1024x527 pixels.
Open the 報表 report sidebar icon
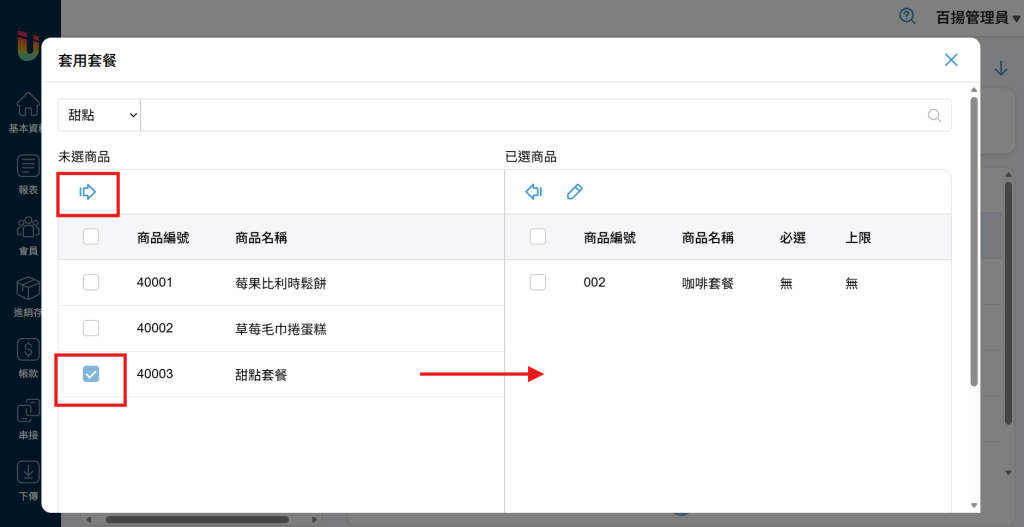pos(28,166)
